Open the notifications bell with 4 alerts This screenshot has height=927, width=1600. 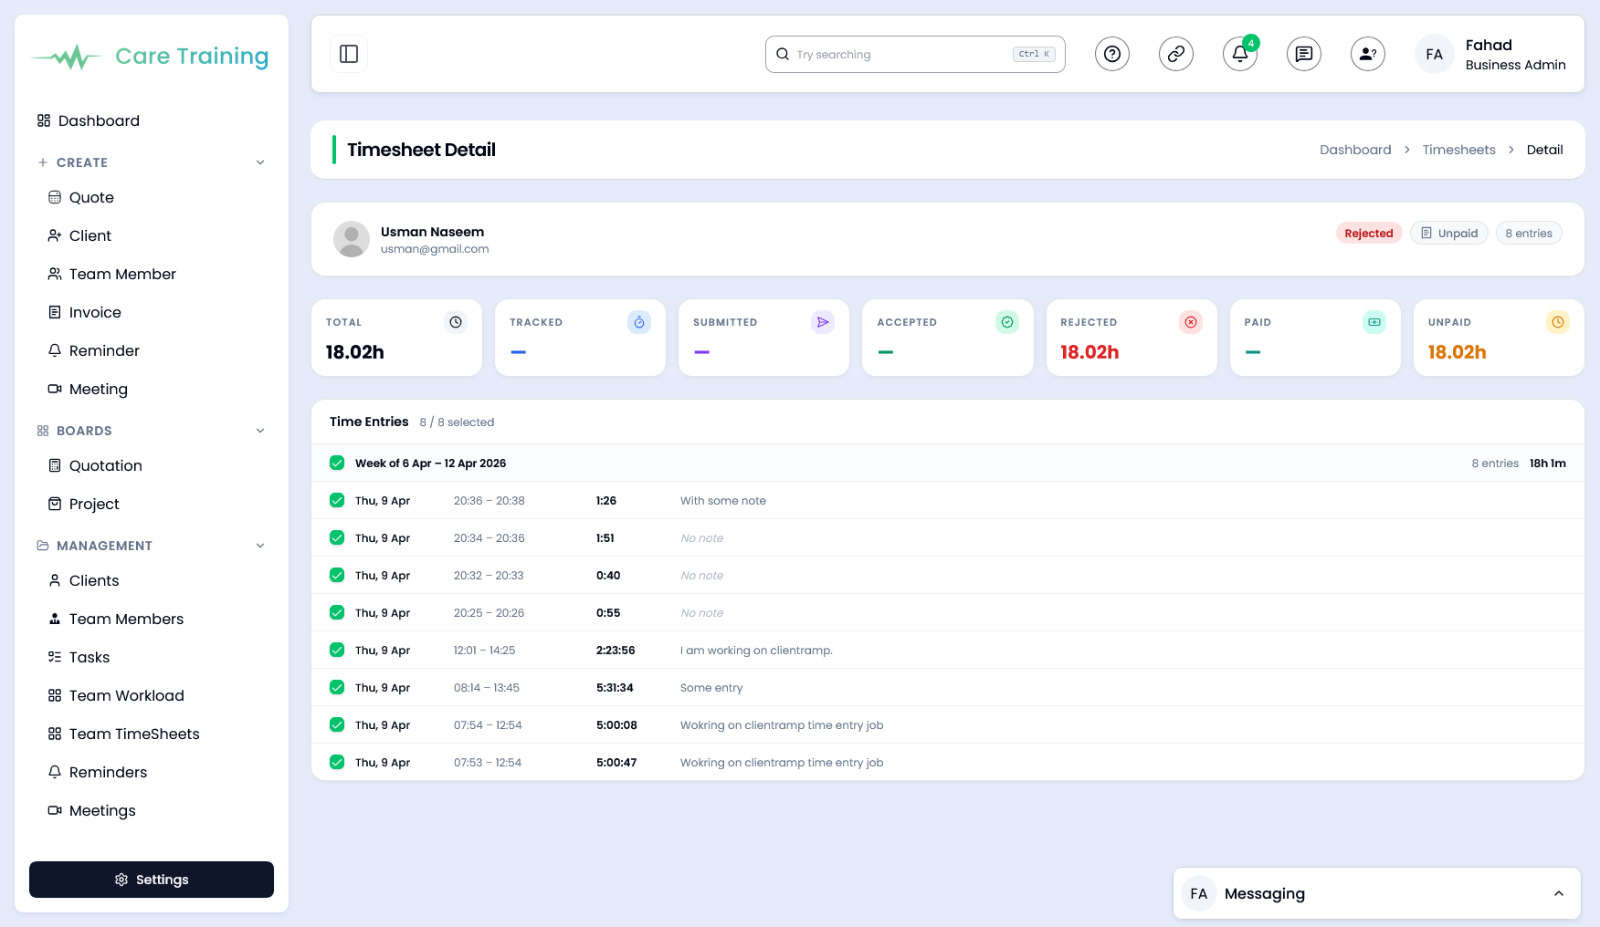coord(1239,54)
